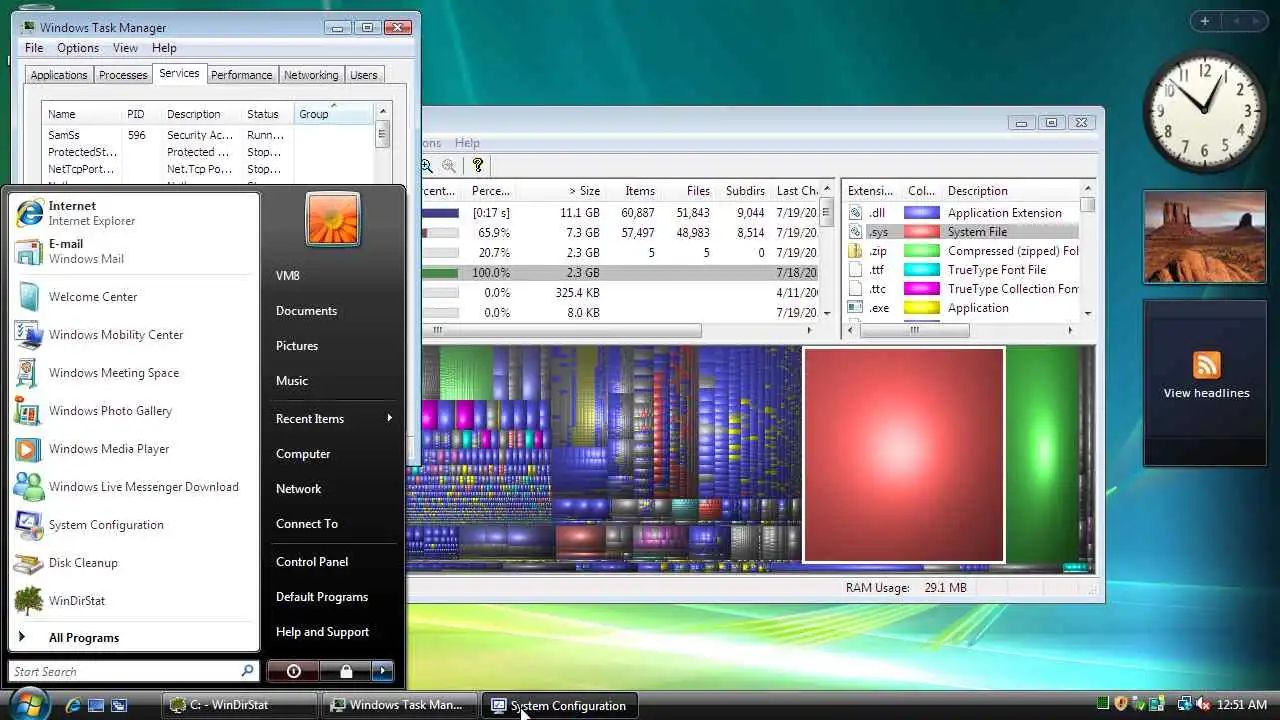Image resolution: width=1280 pixels, height=720 pixels.
Task: Open Task Manager File menu
Action: point(34,48)
